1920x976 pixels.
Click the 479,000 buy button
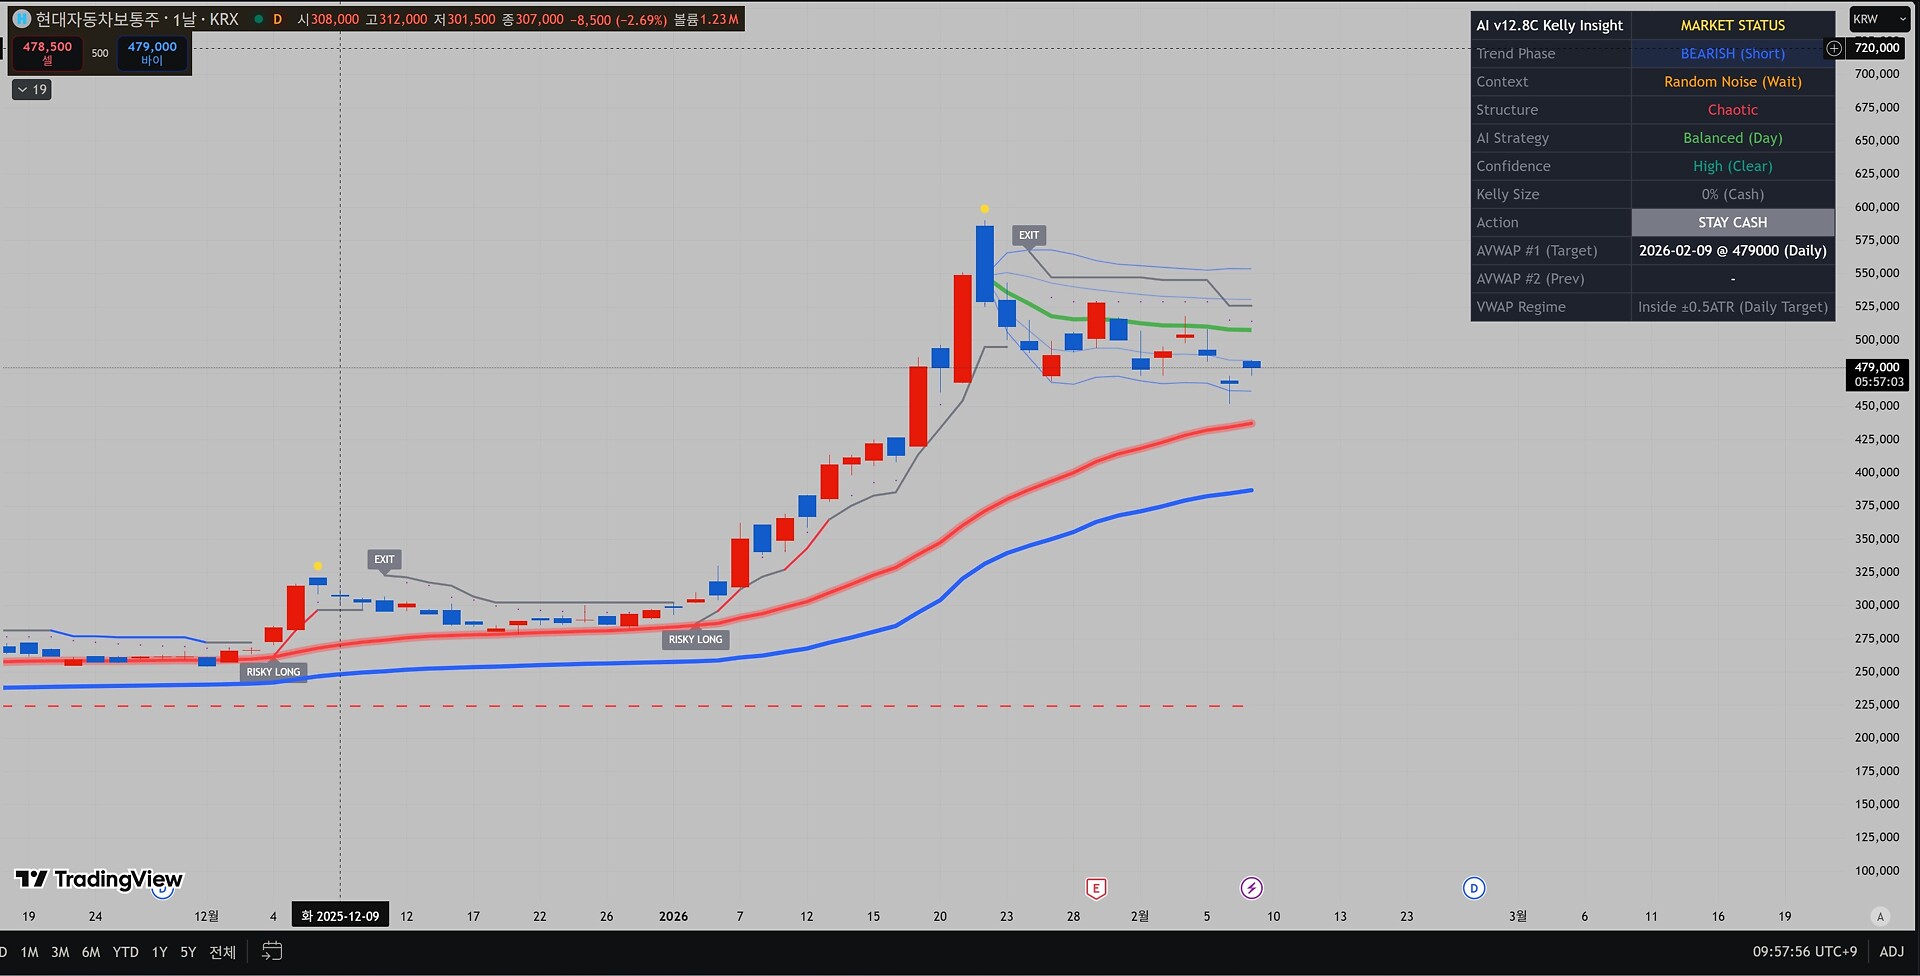click(152, 53)
